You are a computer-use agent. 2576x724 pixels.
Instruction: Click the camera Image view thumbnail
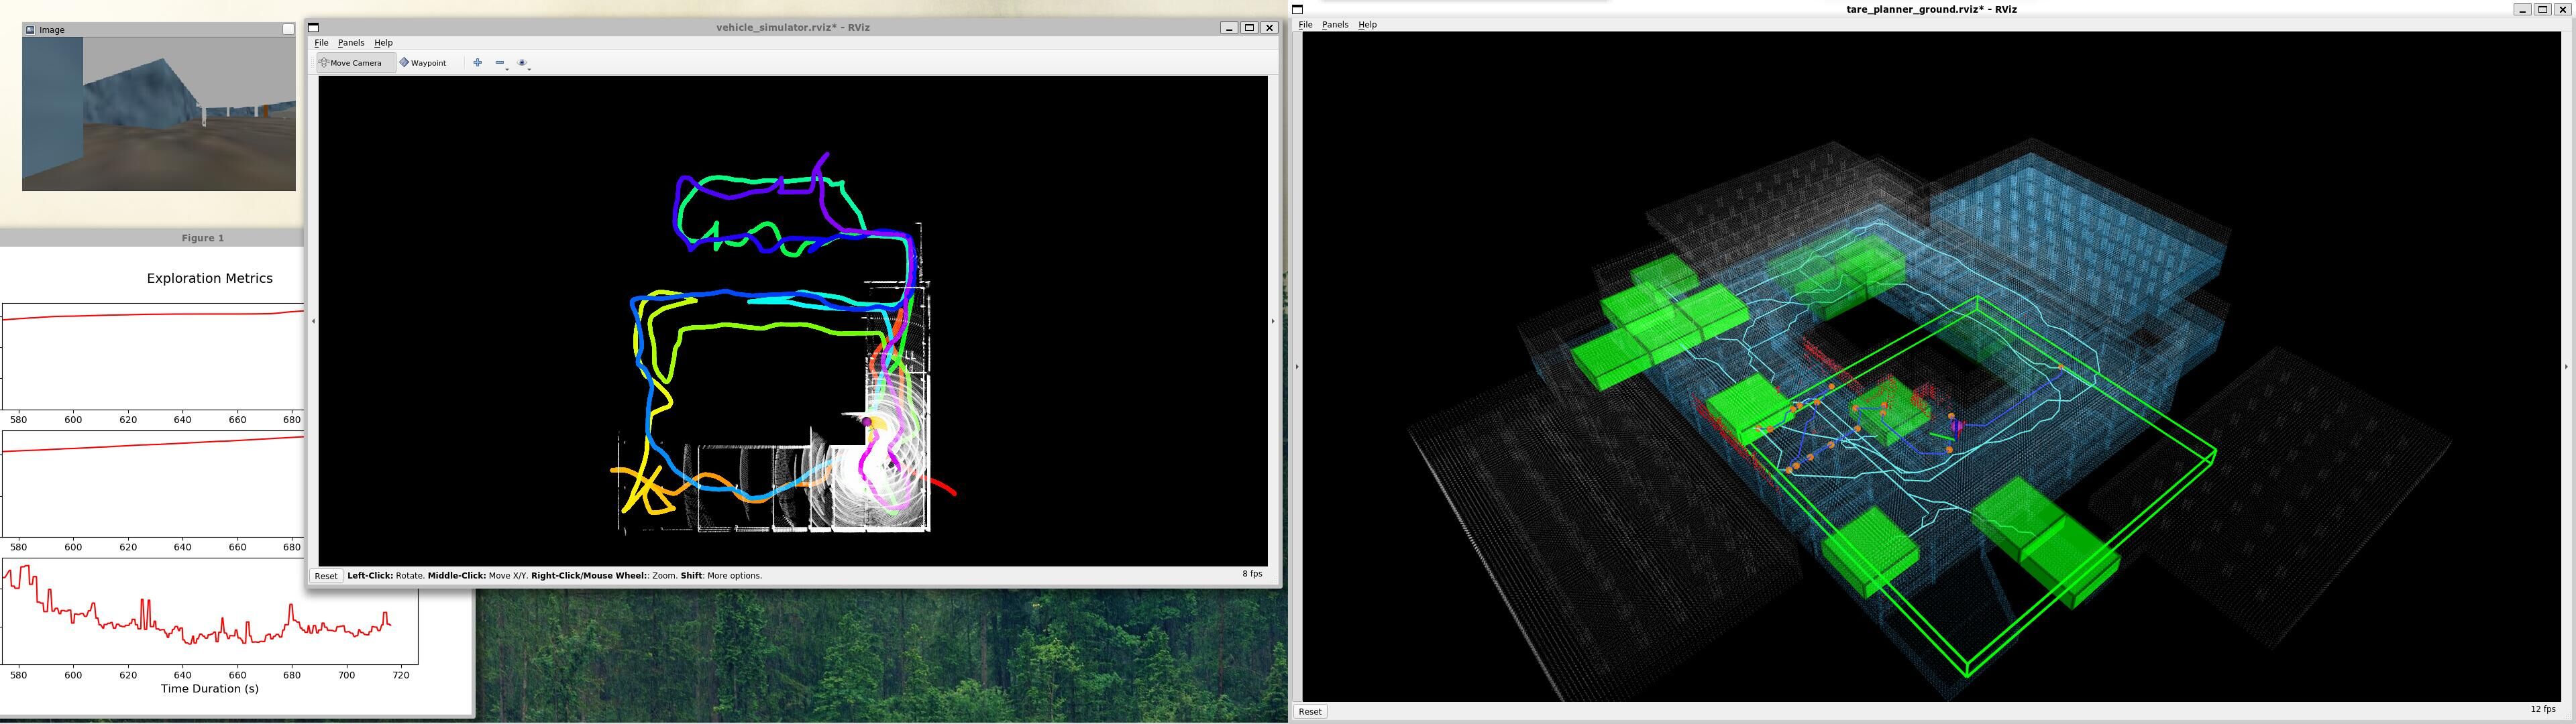[159, 114]
